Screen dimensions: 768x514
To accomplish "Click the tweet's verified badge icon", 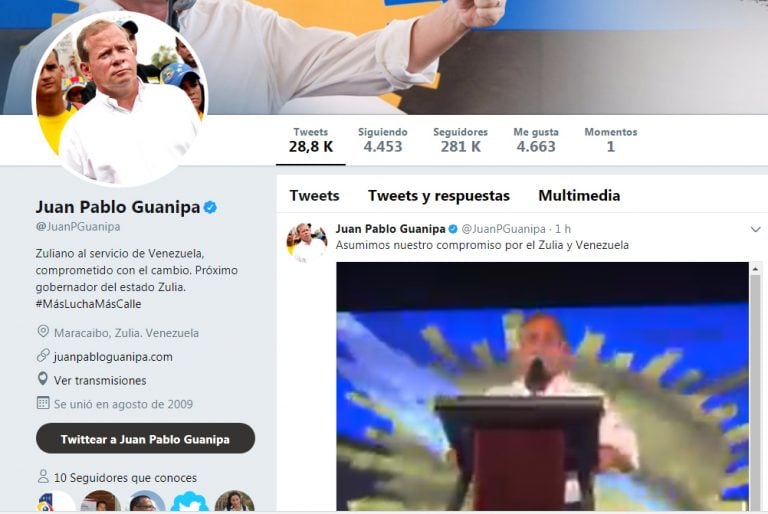I will pos(453,229).
